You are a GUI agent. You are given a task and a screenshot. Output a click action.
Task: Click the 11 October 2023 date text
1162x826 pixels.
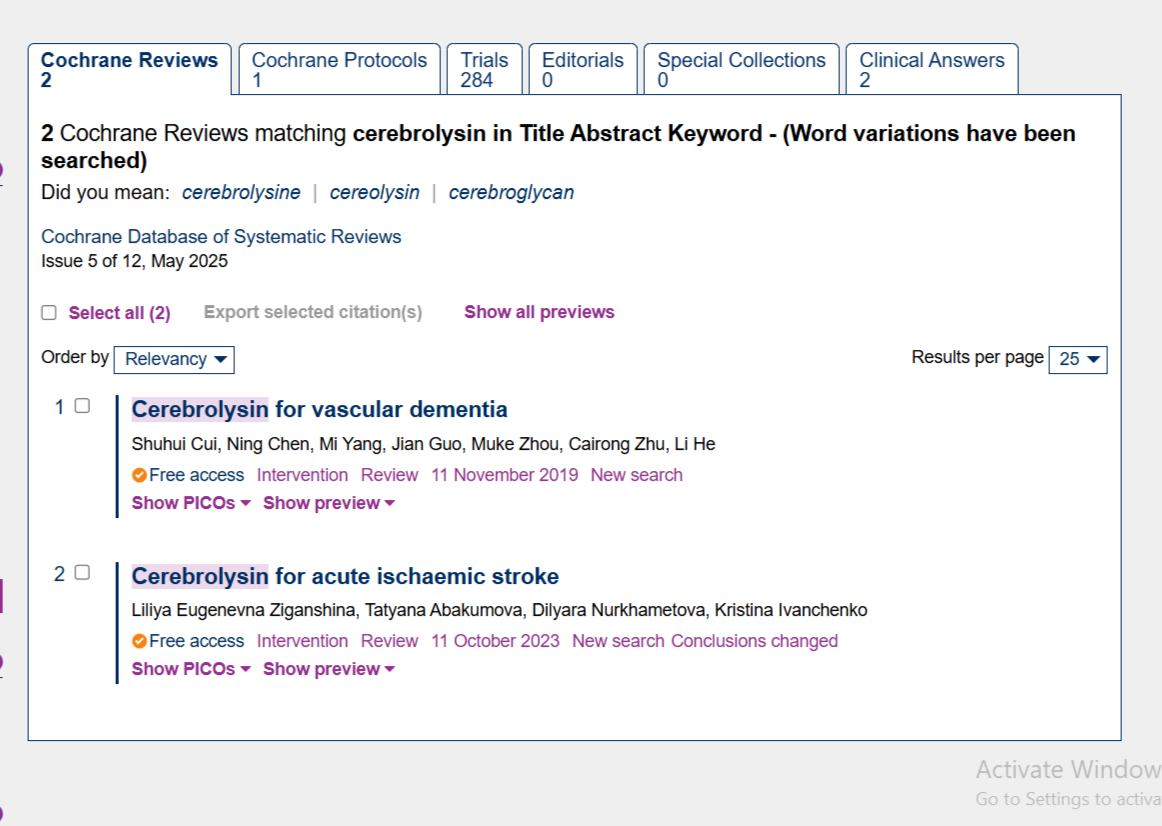(x=495, y=641)
